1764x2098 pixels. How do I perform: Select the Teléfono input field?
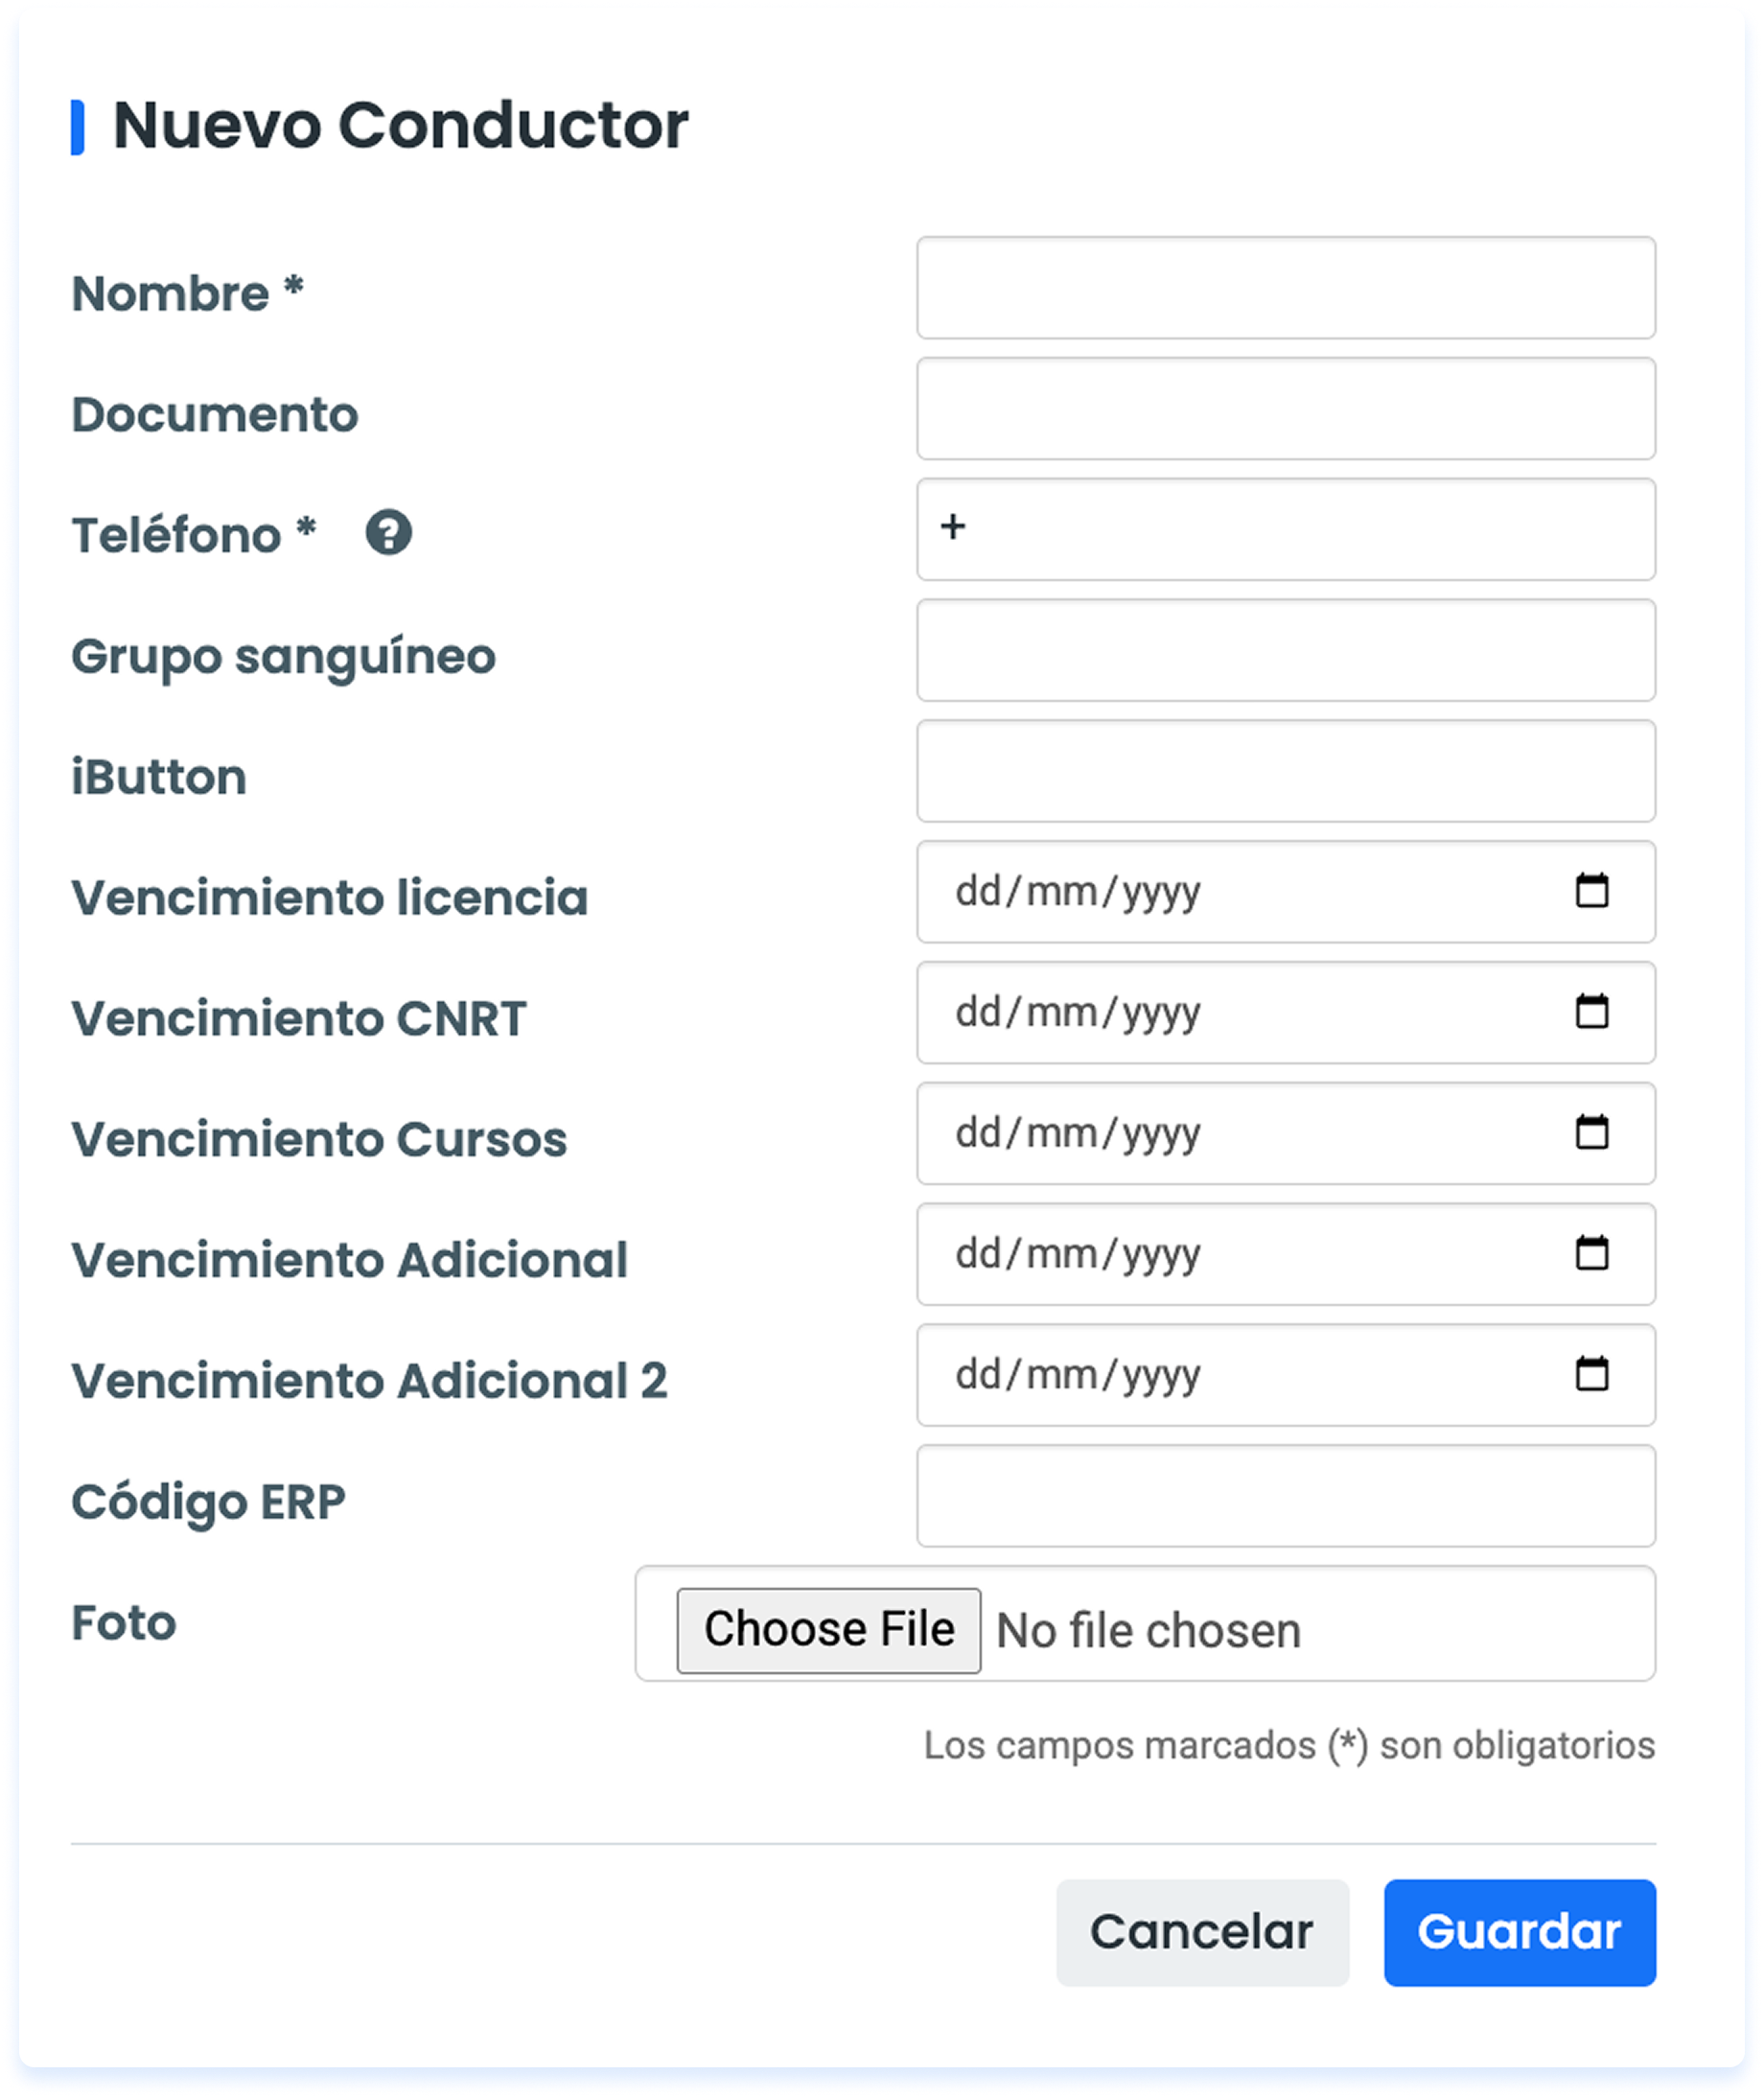(1286, 530)
